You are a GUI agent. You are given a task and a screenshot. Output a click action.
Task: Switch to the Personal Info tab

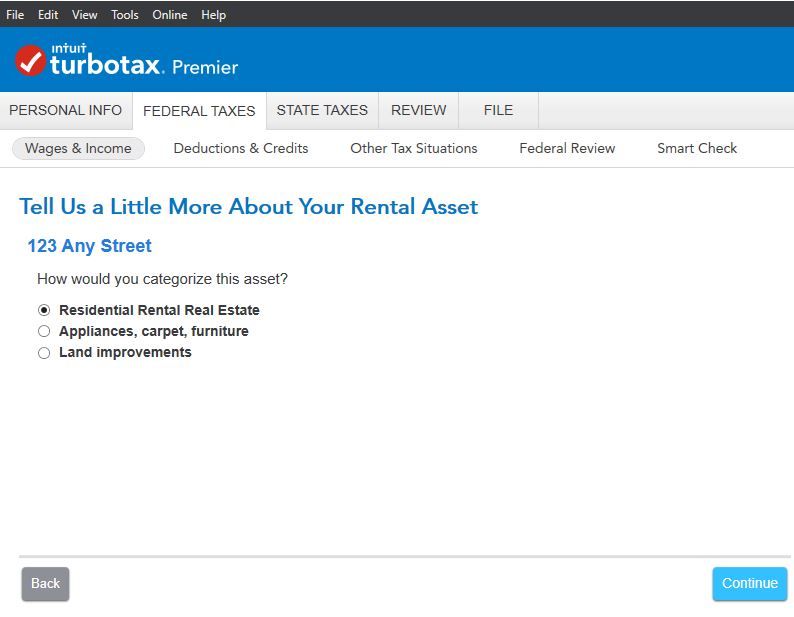(x=65, y=110)
